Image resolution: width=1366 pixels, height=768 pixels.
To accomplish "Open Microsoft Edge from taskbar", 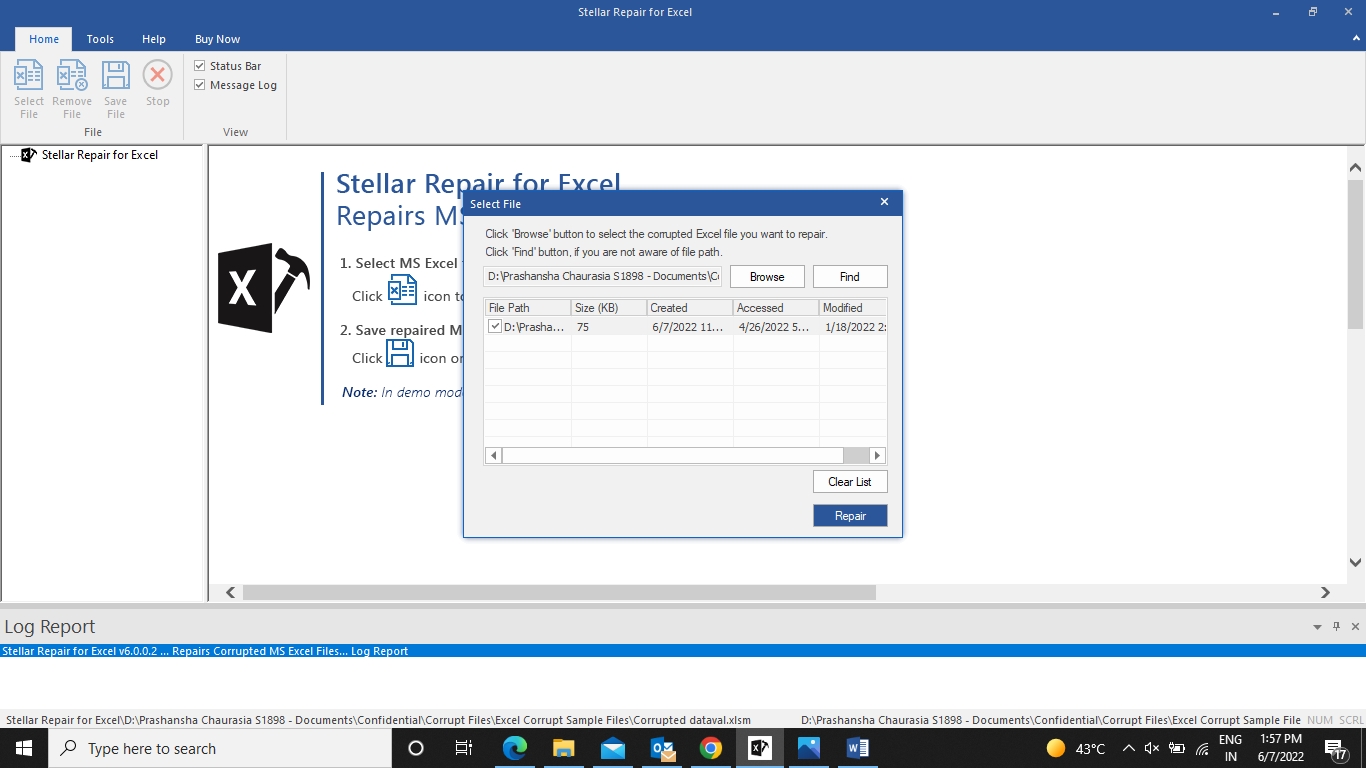I will pos(515,748).
